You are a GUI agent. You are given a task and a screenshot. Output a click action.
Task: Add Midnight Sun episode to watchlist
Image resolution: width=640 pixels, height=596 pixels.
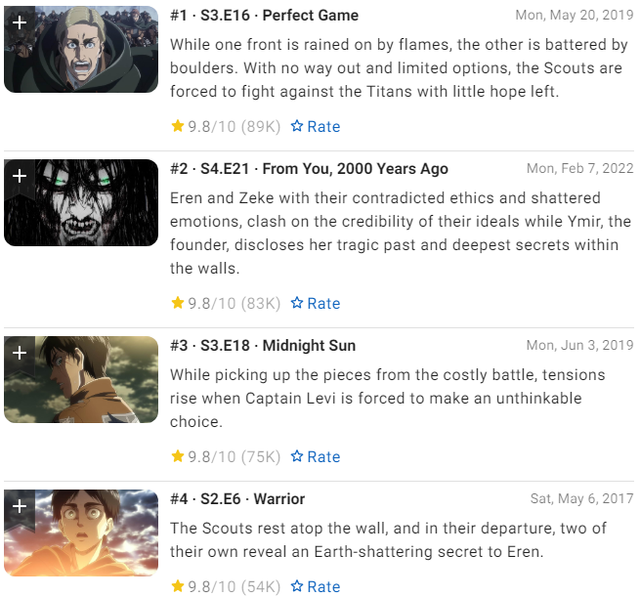(x=19, y=353)
